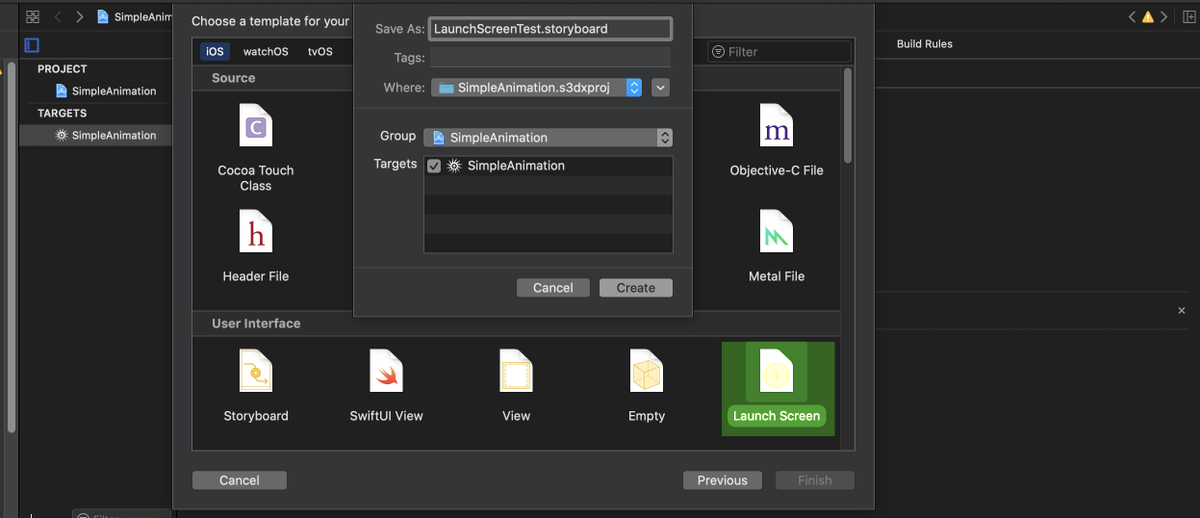
Task: Select the Cocoa Touch Class template icon
Action: (256, 127)
